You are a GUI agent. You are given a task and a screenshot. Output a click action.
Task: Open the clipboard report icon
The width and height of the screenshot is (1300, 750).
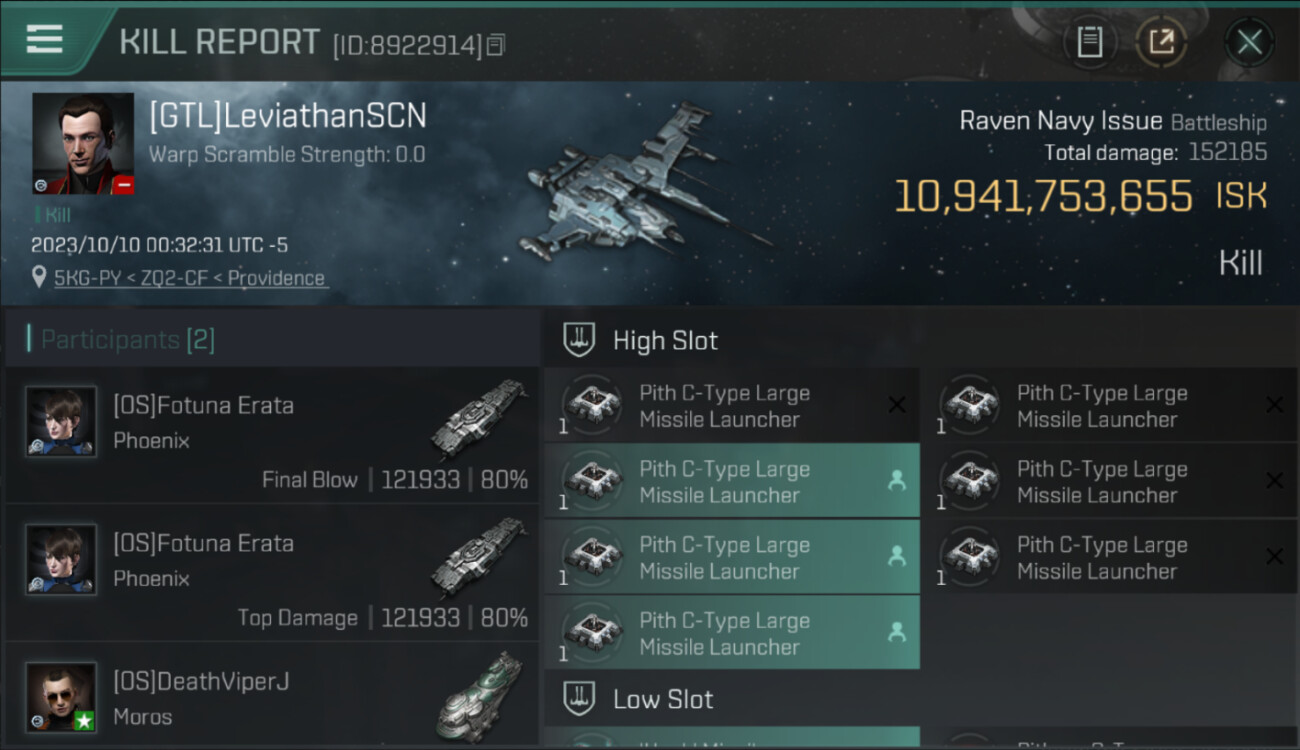pos(1089,42)
